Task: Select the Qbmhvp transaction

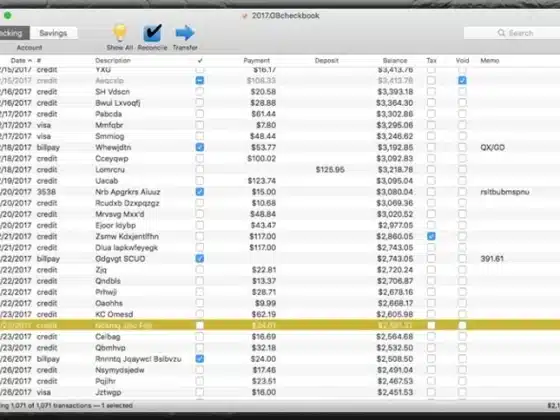Action: click(280, 348)
